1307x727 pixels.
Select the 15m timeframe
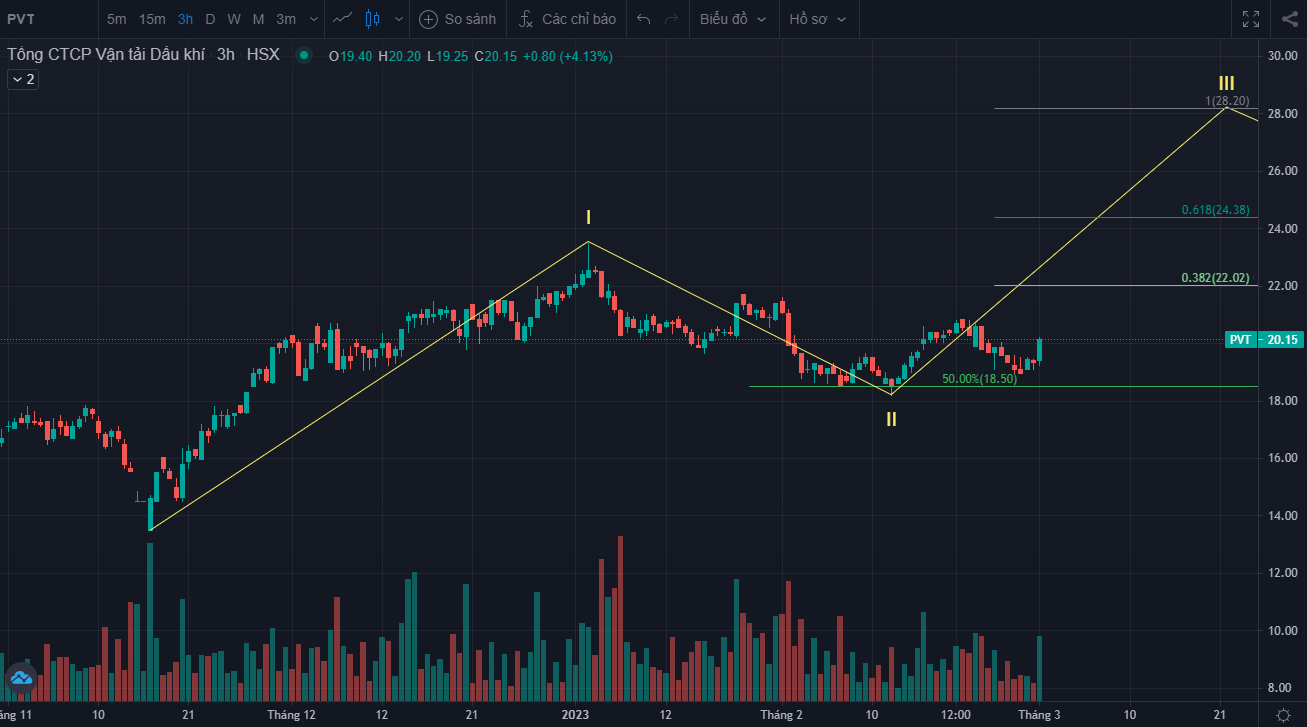click(x=152, y=19)
